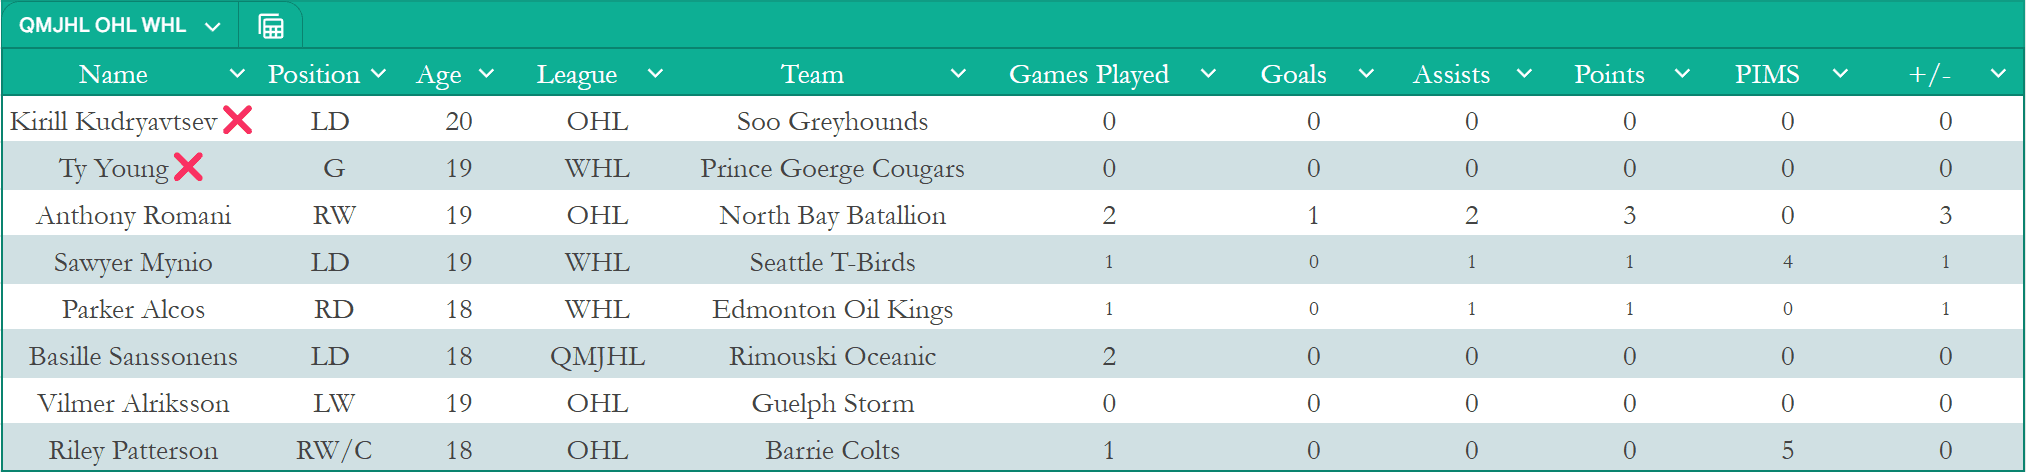2027x472 pixels.
Task: Open the Points column filter arrow
Action: pos(1682,74)
